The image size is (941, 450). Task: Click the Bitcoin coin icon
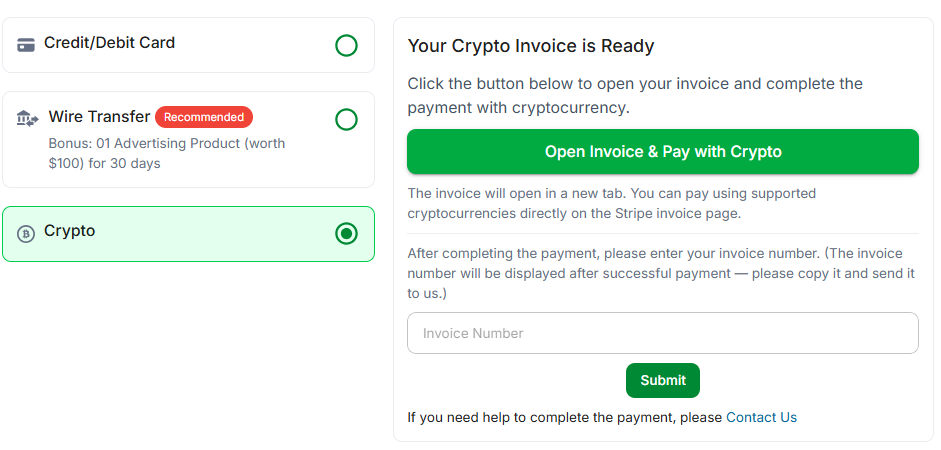[x=26, y=234]
